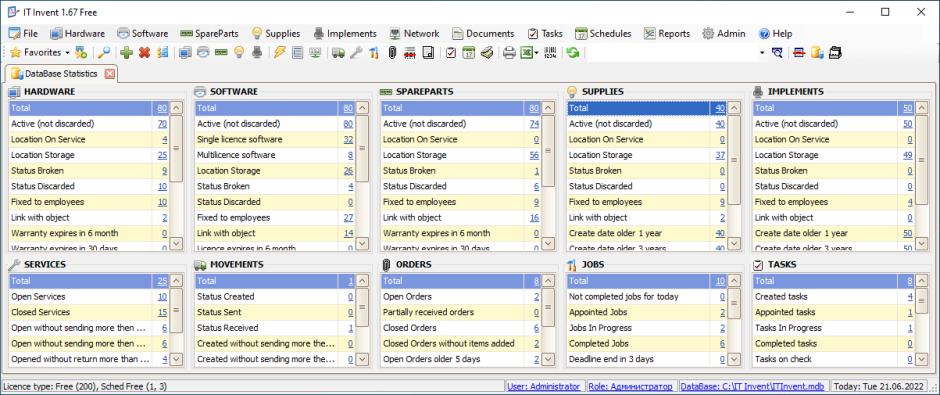
Task: Click the barcode 1234 icon
Action: [x=550, y=53]
